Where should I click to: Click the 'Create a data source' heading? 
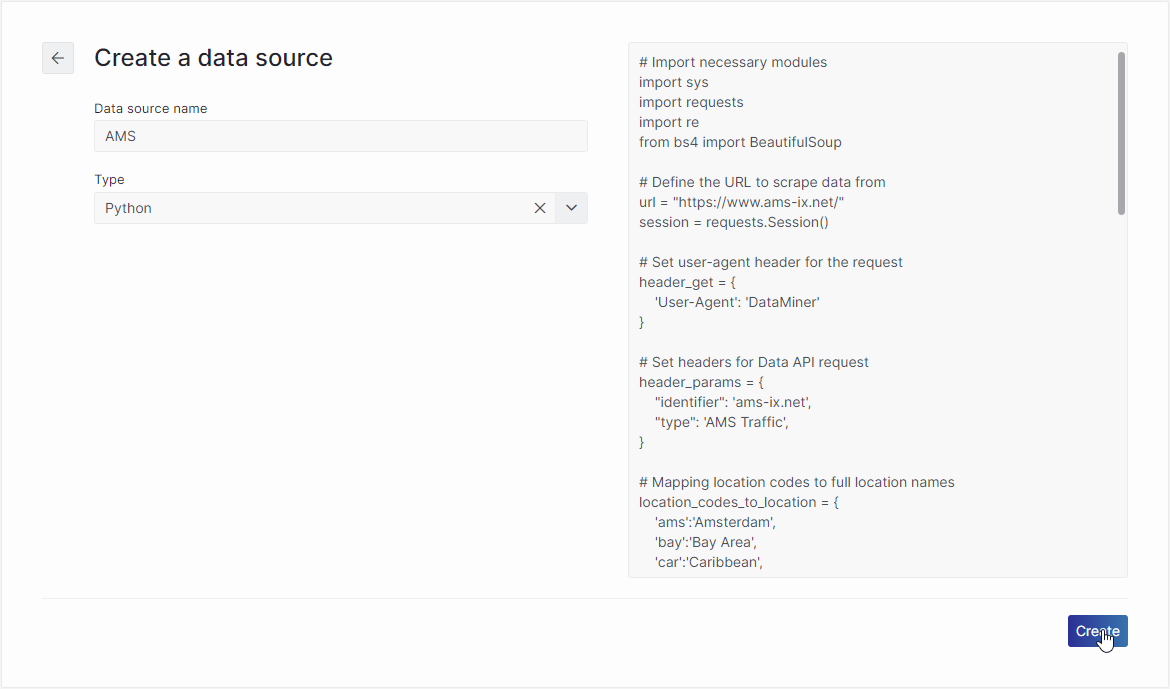(x=213, y=57)
